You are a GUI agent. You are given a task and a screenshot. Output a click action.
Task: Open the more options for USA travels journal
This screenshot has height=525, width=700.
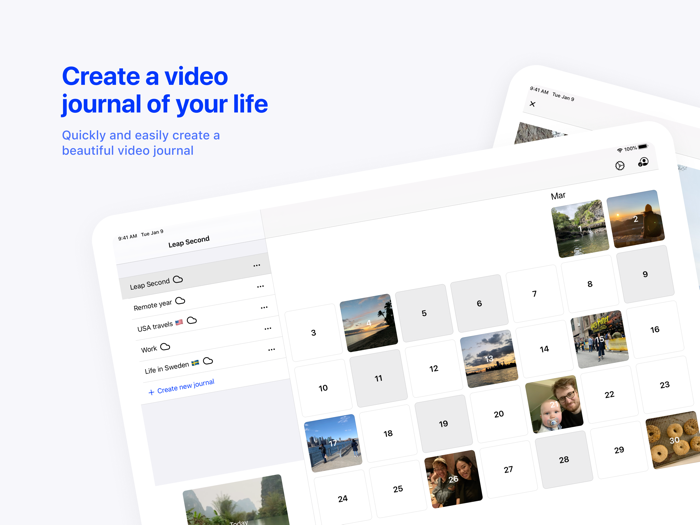click(264, 307)
